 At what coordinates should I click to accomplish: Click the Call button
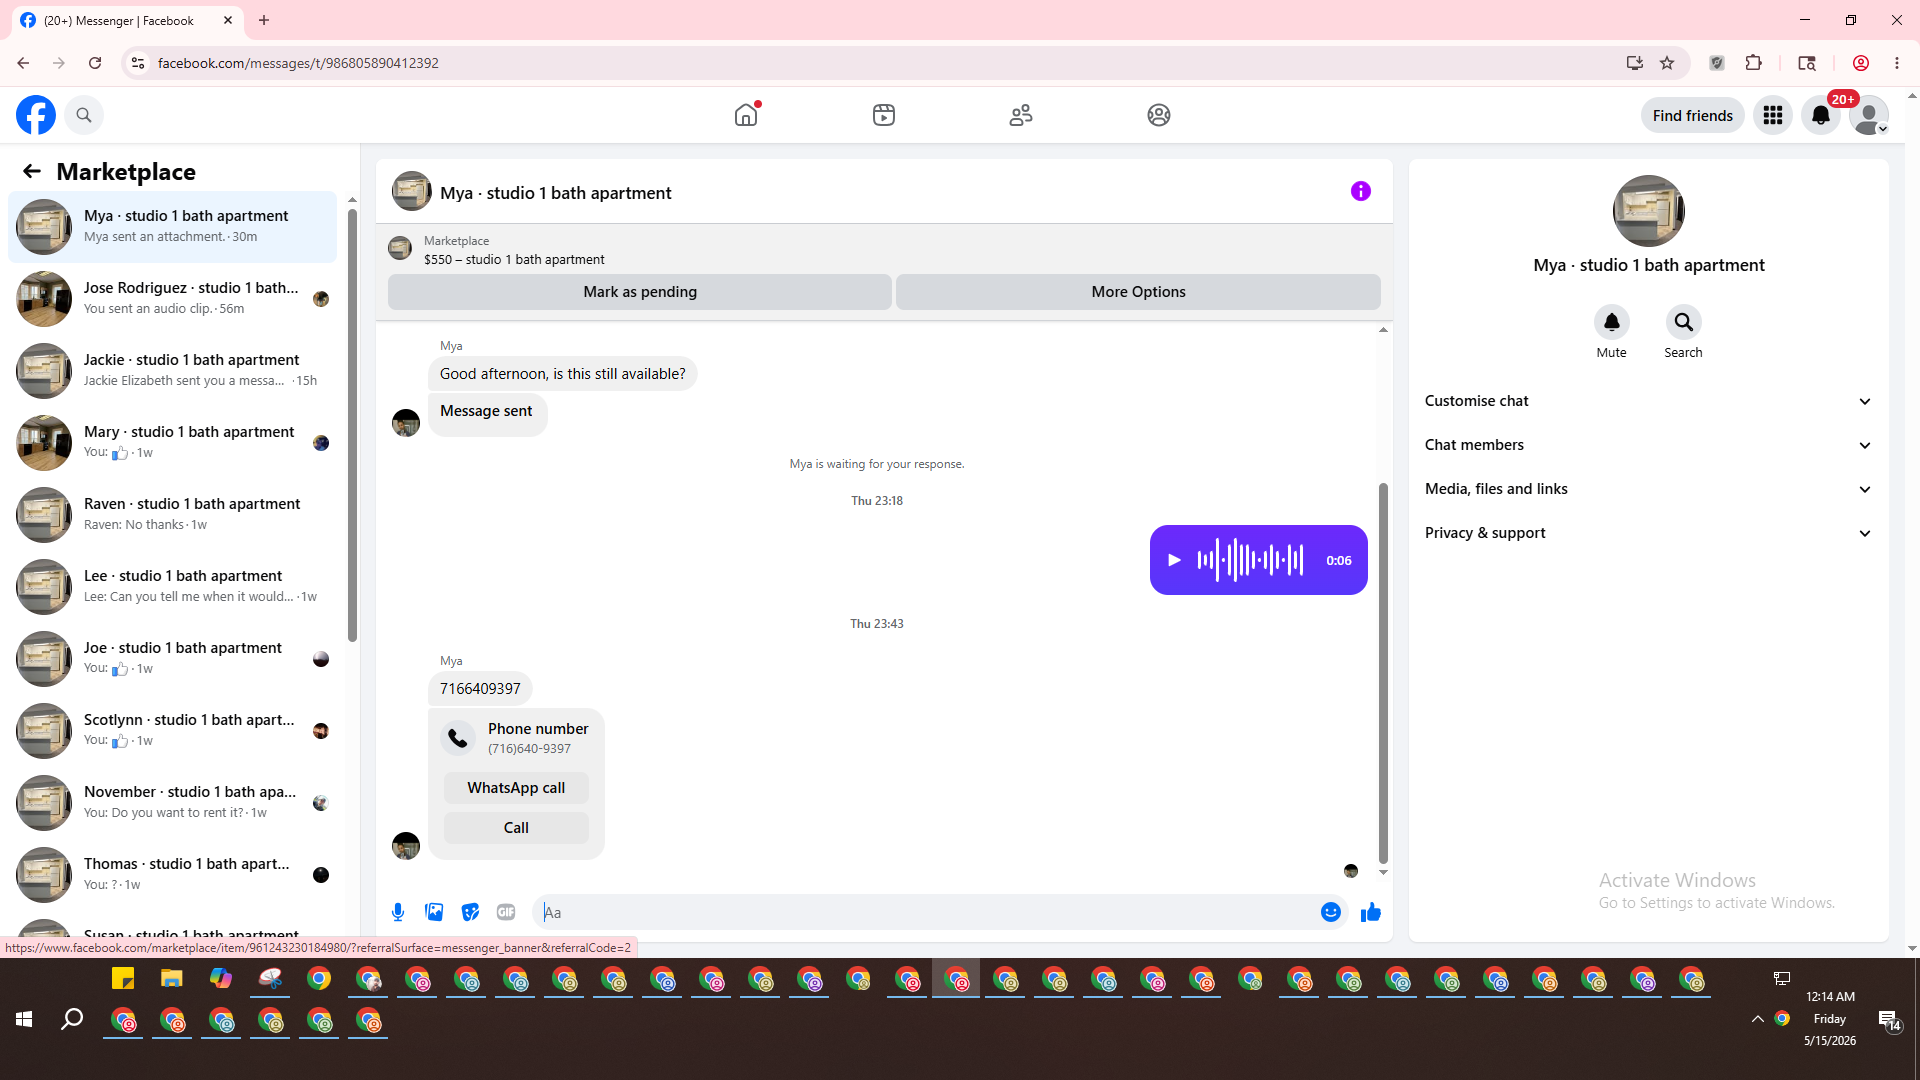pos(516,828)
